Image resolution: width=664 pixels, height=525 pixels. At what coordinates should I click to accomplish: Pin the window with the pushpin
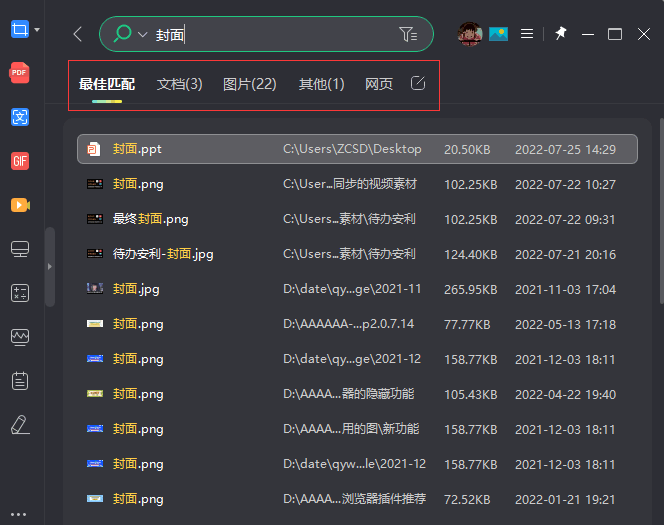point(561,33)
